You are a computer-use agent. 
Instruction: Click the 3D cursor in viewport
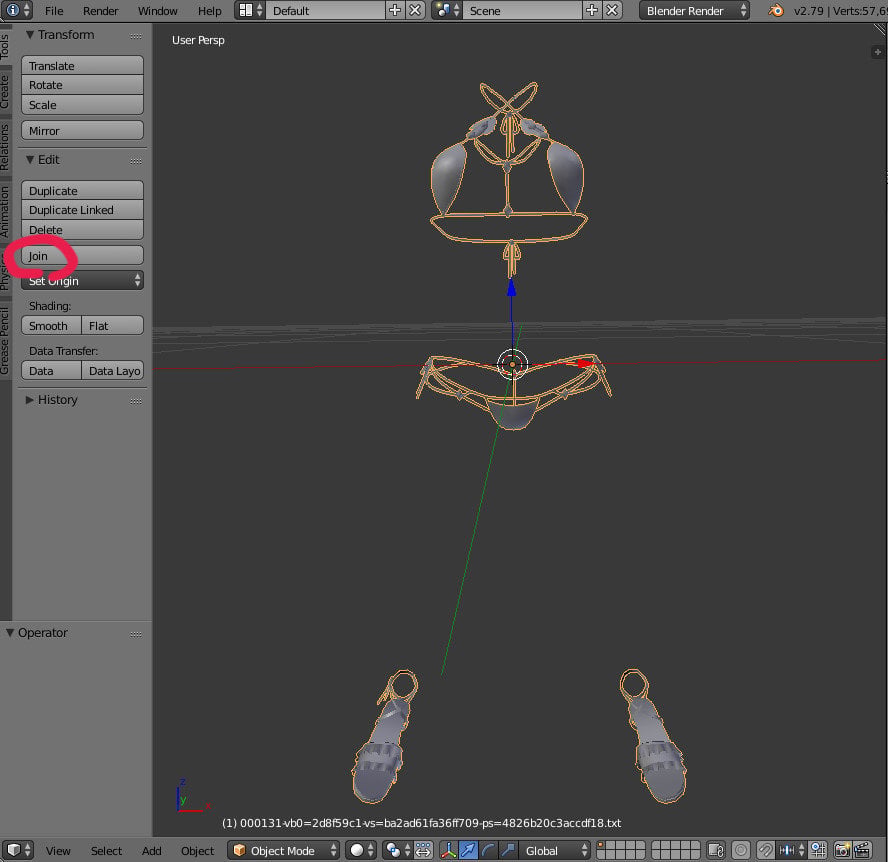[512, 364]
